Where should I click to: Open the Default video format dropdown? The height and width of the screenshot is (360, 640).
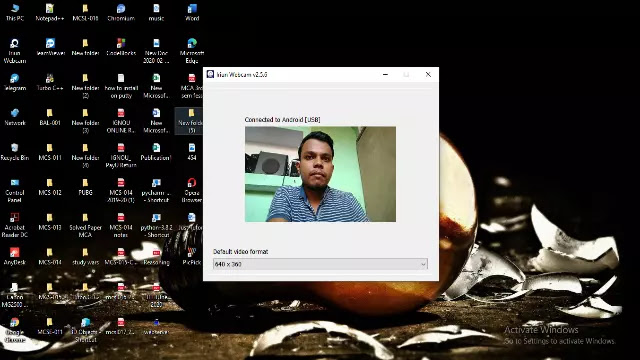click(320, 264)
